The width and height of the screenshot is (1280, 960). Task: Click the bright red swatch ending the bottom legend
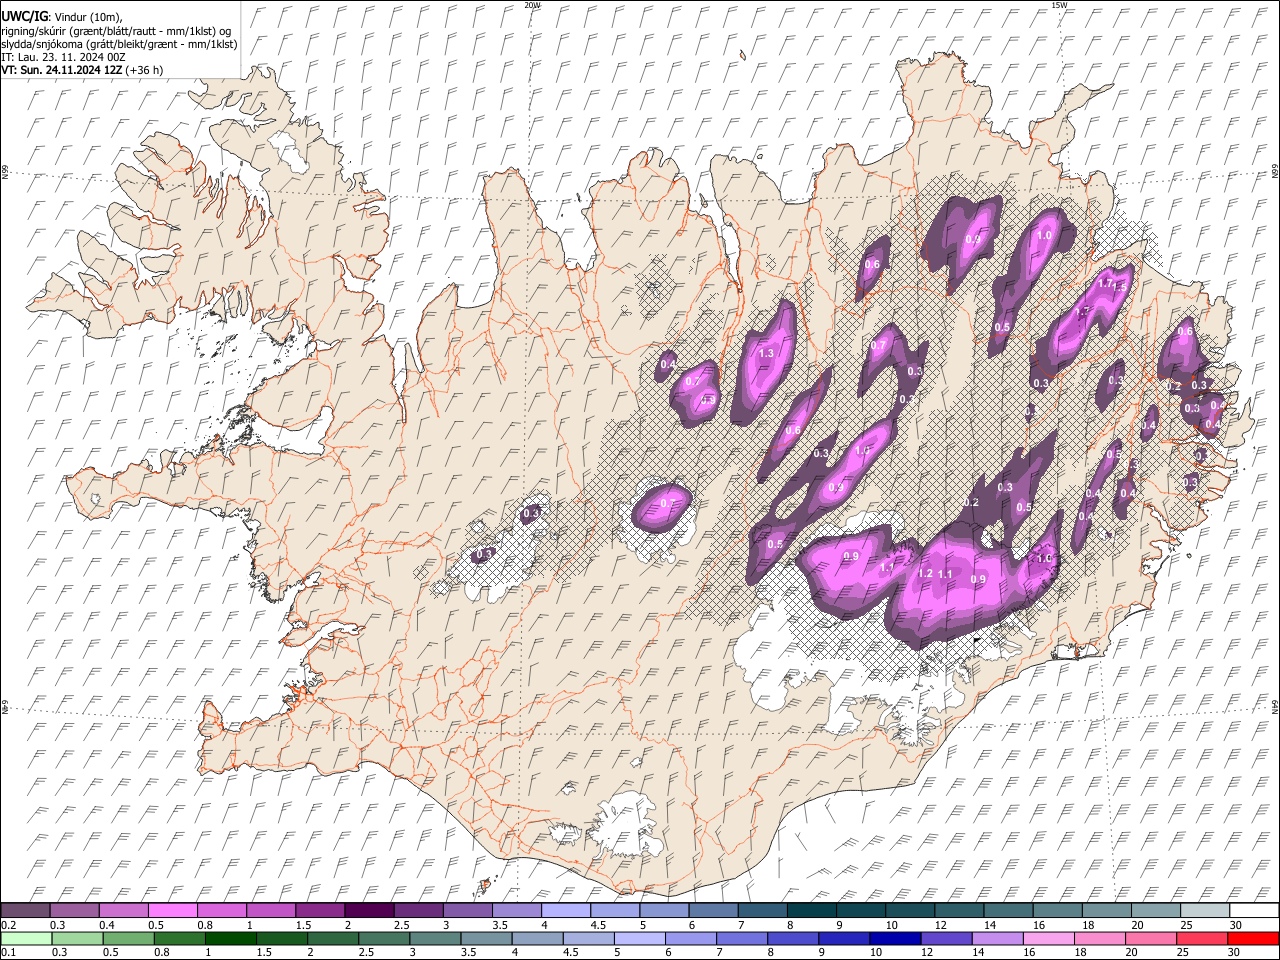pos(1254,938)
